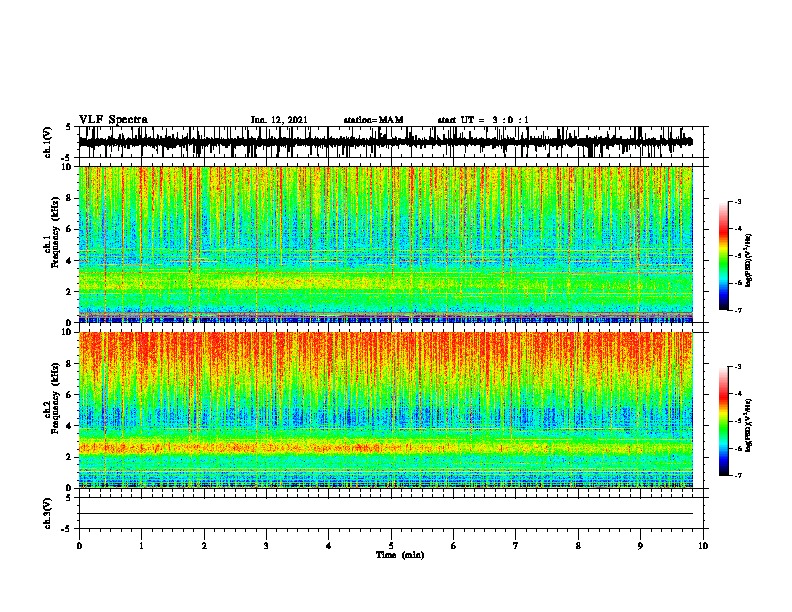The width and height of the screenshot is (792, 612).
Task: Click the "station=MAM" label
Action: point(373,120)
